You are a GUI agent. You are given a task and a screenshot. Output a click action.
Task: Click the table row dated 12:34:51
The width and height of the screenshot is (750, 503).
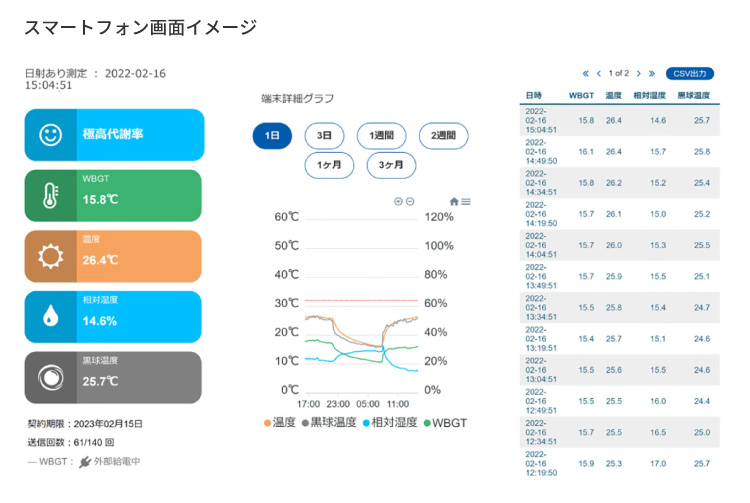click(620, 432)
